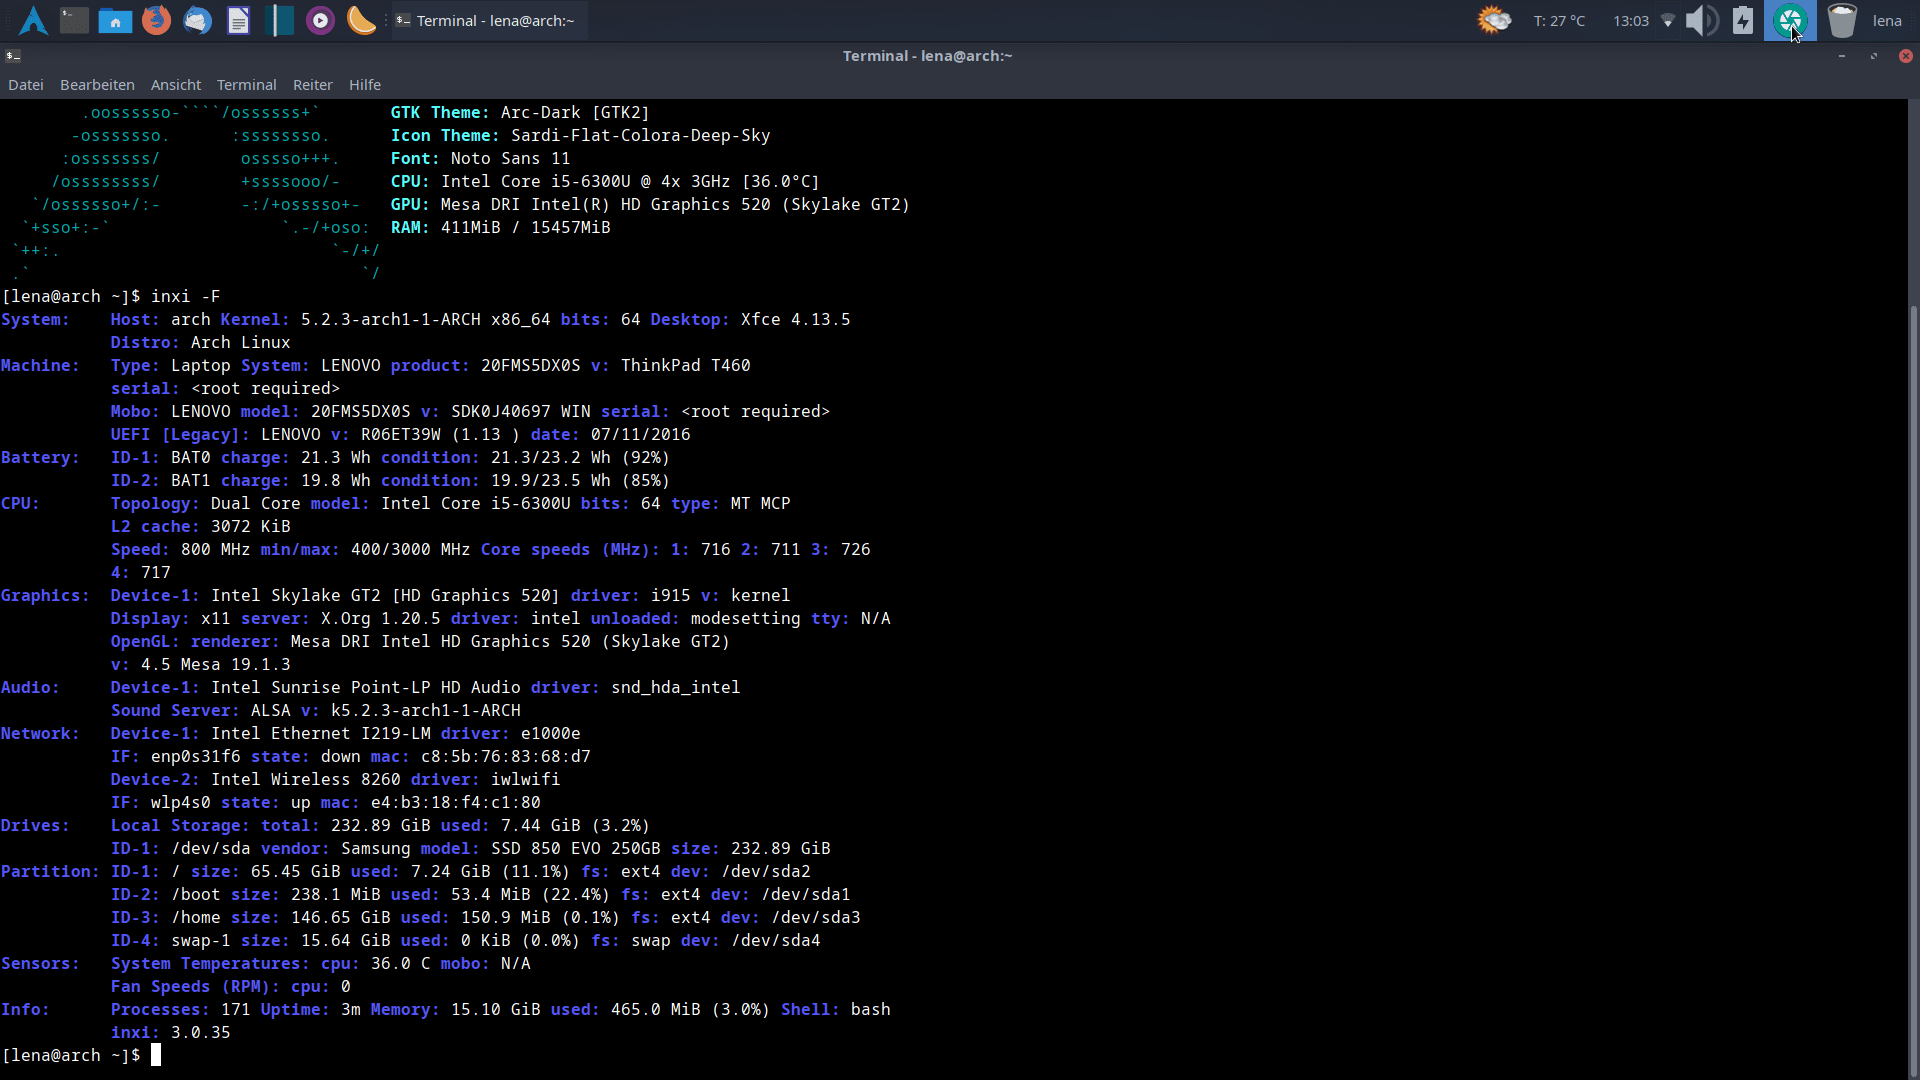Screen dimensions: 1920x1080
Task: Click the volume speaker icon
Action: (1701, 20)
